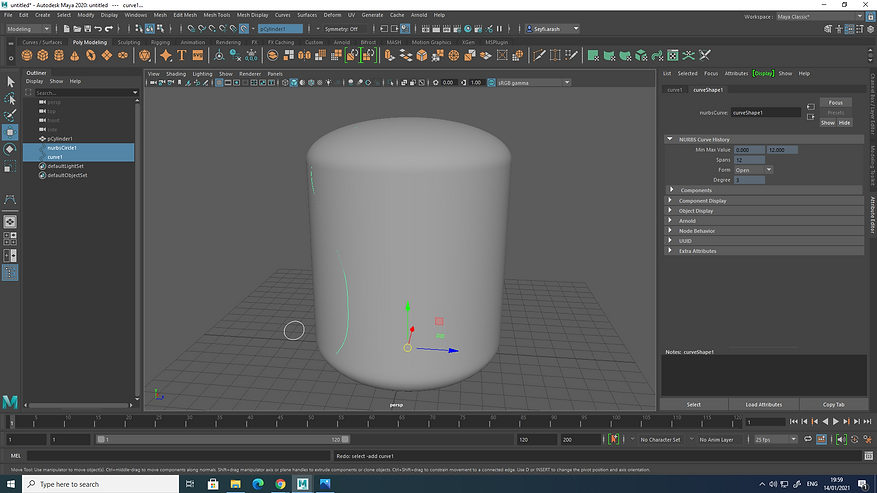This screenshot has width=877, height=493.
Task: Switch to the curve1 Attribute Editor tab
Action: 675,90
